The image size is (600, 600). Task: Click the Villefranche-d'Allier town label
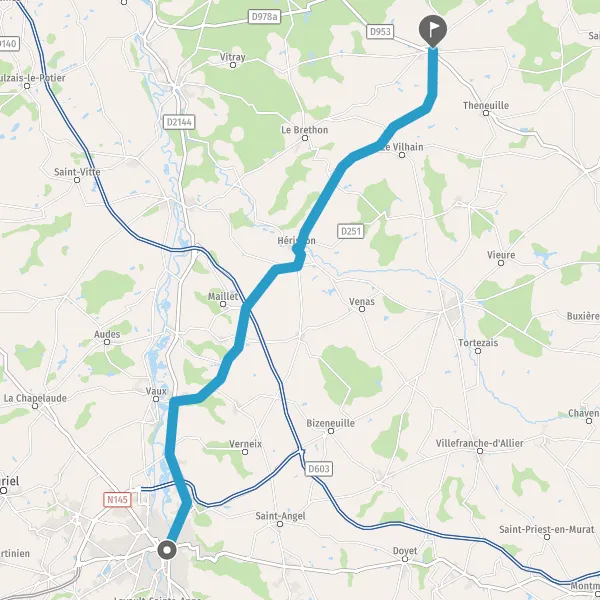click(479, 443)
